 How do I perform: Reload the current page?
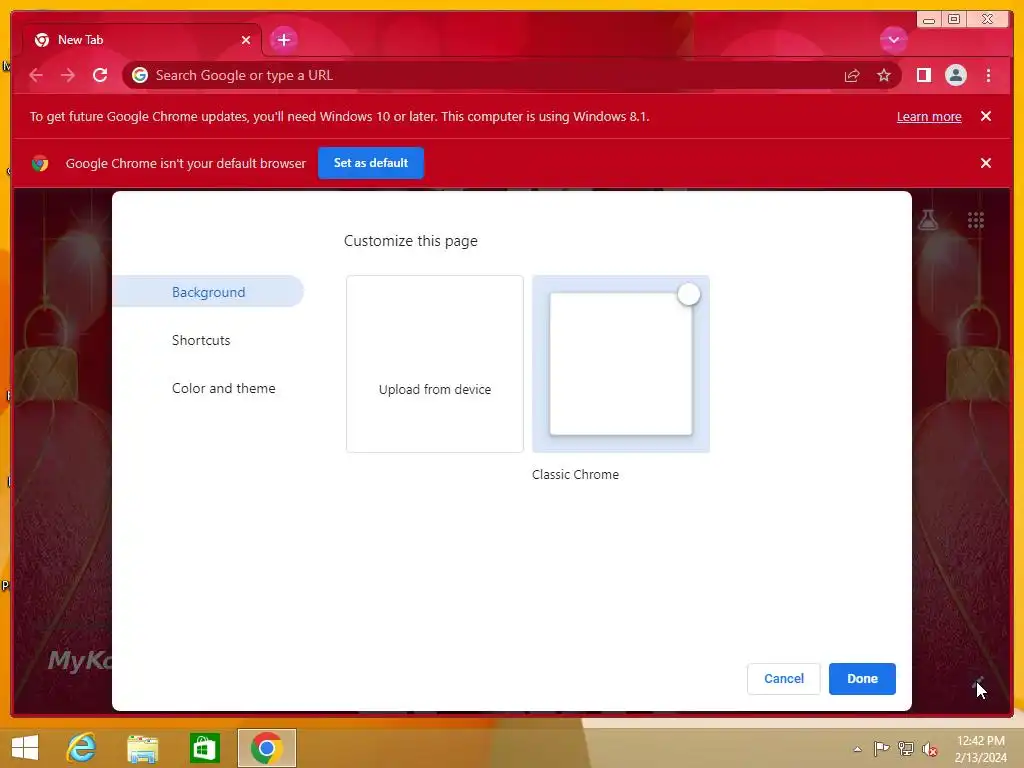tap(100, 75)
